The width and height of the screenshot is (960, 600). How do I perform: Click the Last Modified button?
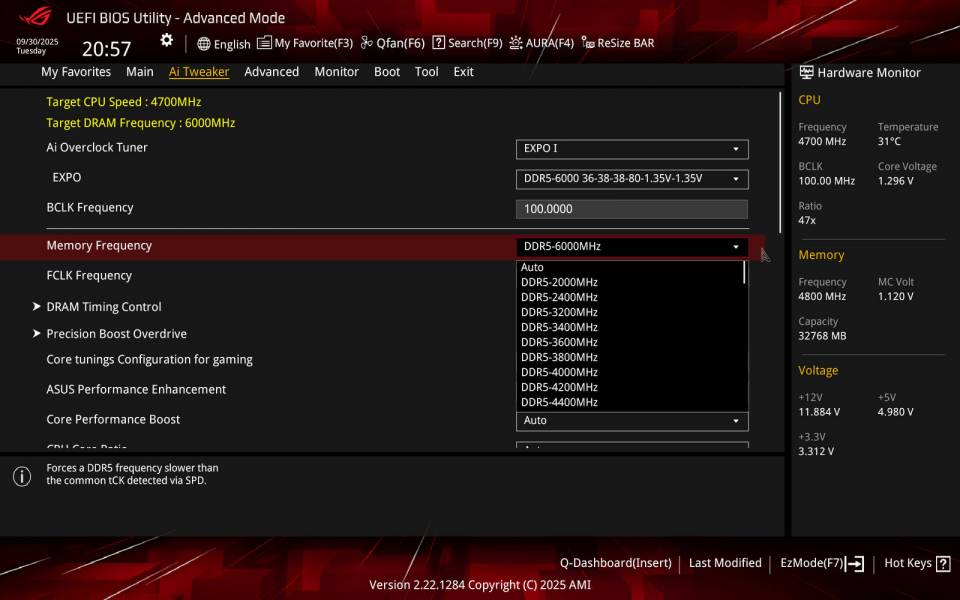pyautogui.click(x=725, y=562)
